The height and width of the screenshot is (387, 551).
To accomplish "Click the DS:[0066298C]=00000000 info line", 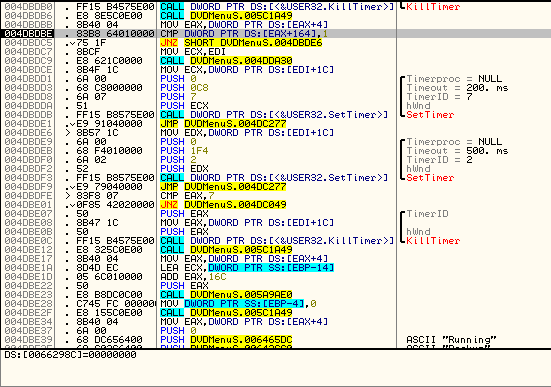I will pyautogui.click(x=70, y=355).
